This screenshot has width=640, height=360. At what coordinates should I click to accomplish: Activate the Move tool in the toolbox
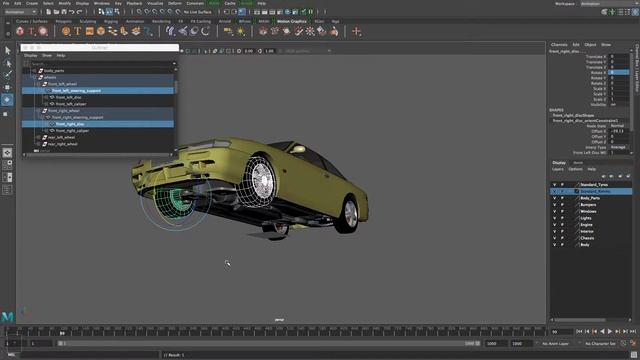pos(7,87)
